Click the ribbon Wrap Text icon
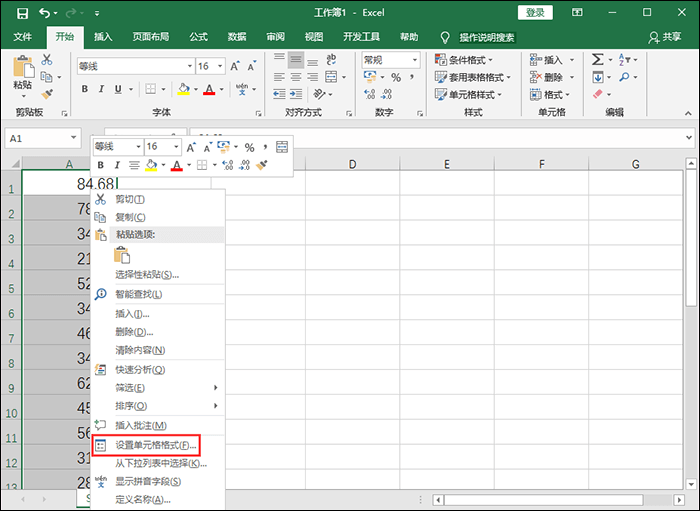700x511 pixels. tap(331, 59)
